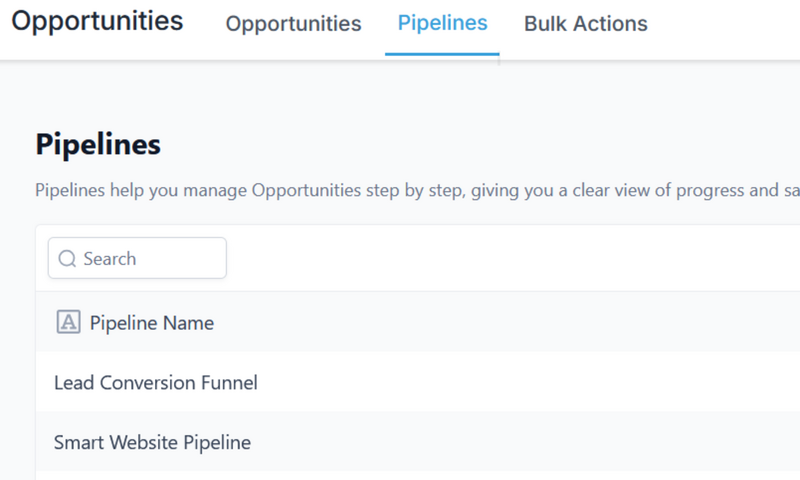Click the Opportunities page title
Screen dimensions: 800x480
pyautogui.click(x=97, y=21)
